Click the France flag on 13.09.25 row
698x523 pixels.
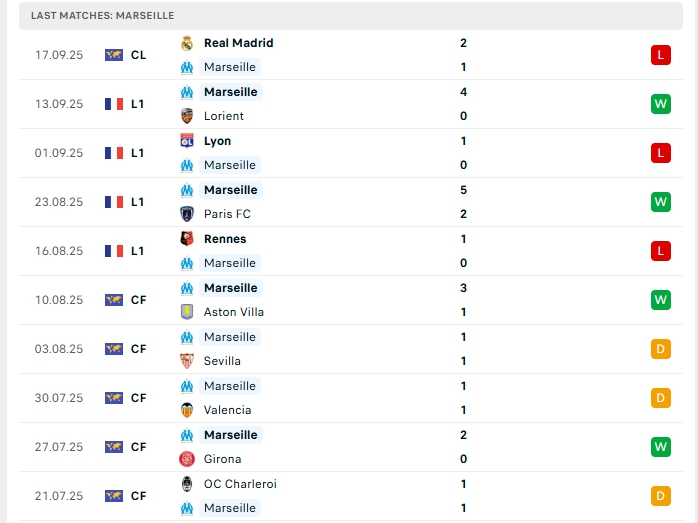pyautogui.click(x=114, y=104)
